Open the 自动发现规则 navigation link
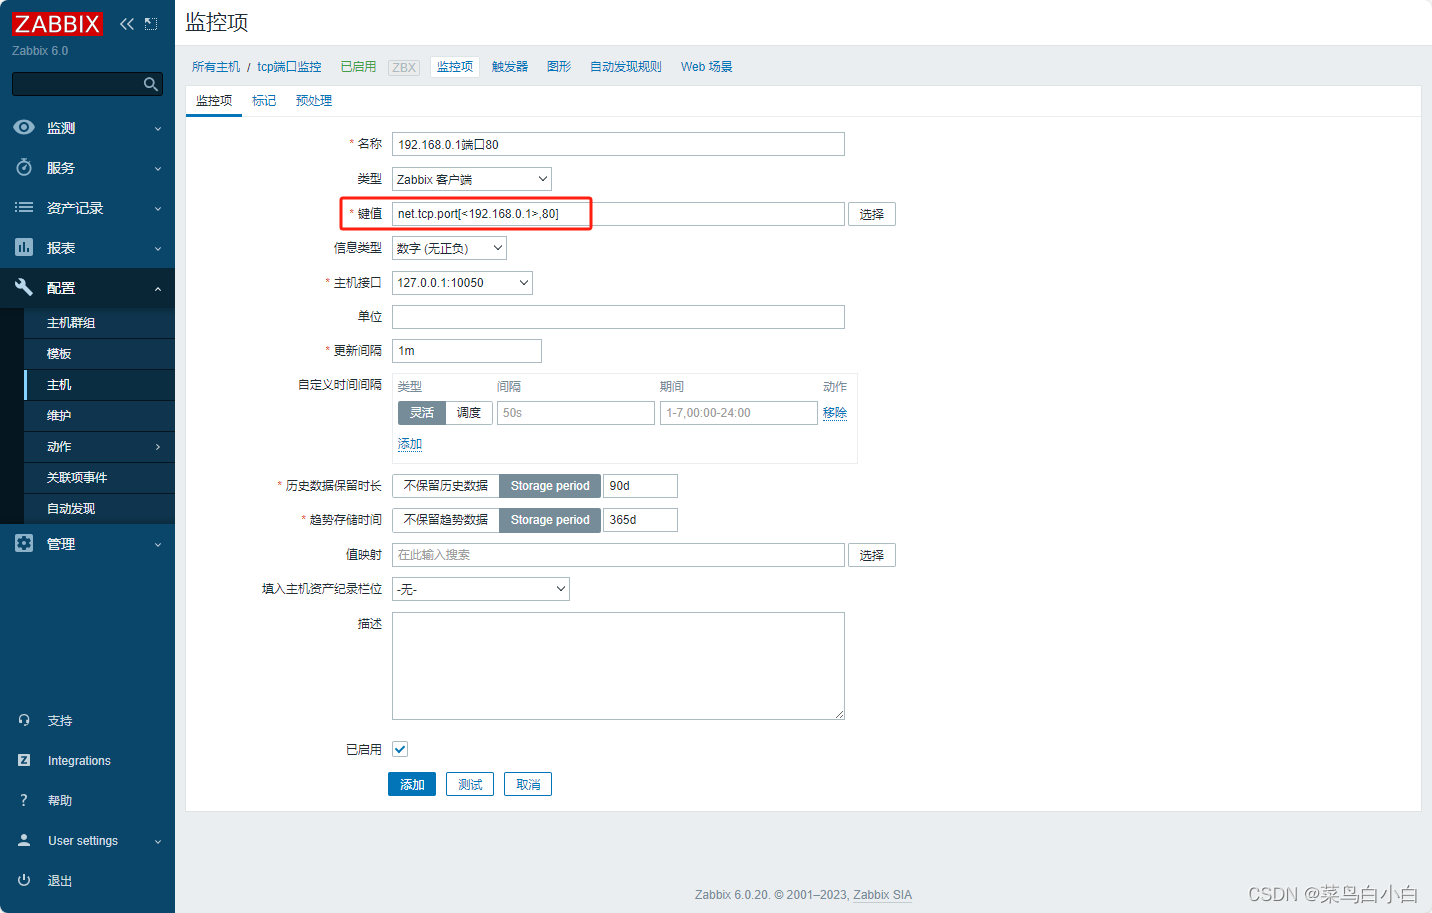Image resolution: width=1432 pixels, height=913 pixels. click(626, 67)
